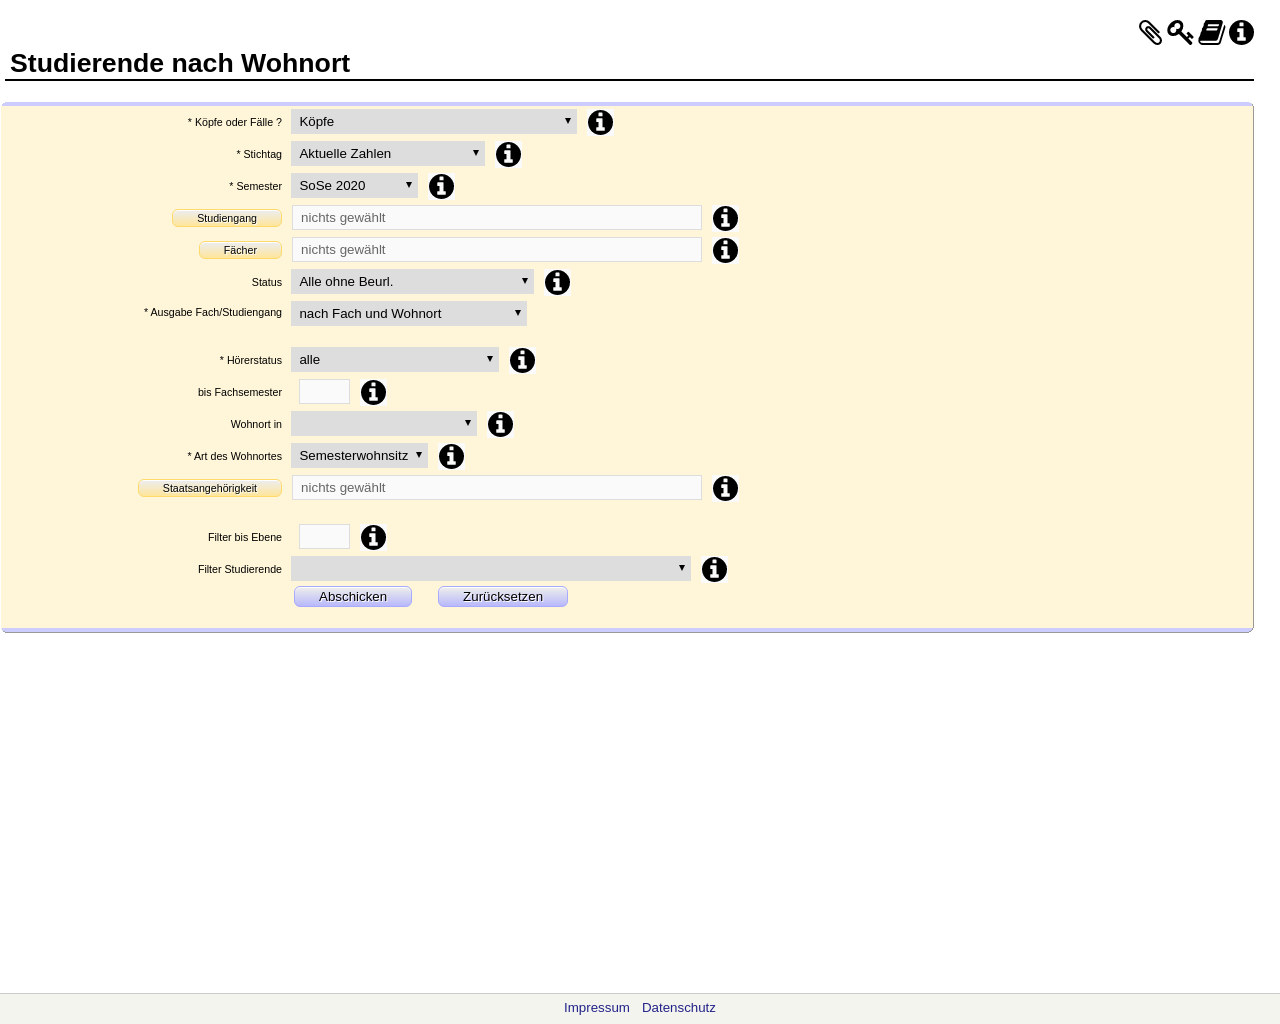1280x1024 pixels.
Task: Open the Hörerstatus dropdown showing alle
Action: 395,359
